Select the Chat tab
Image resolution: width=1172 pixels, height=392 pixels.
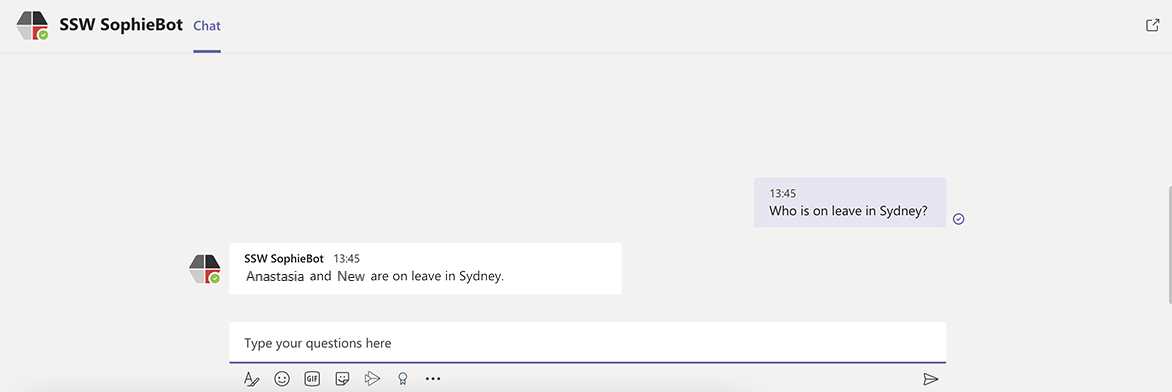pyautogui.click(x=207, y=25)
